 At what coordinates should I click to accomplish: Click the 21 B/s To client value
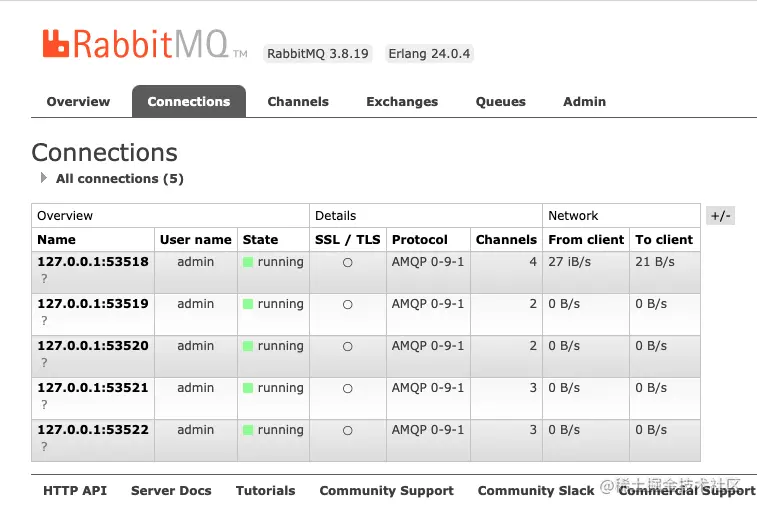coord(655,262)
